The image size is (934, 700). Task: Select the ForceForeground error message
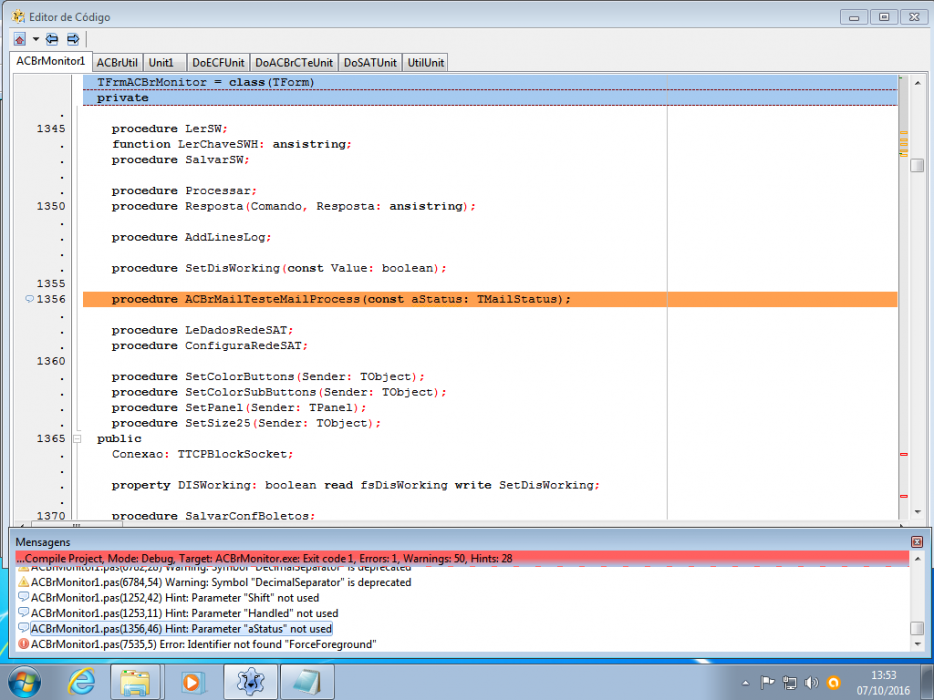(x=204, y=644)
